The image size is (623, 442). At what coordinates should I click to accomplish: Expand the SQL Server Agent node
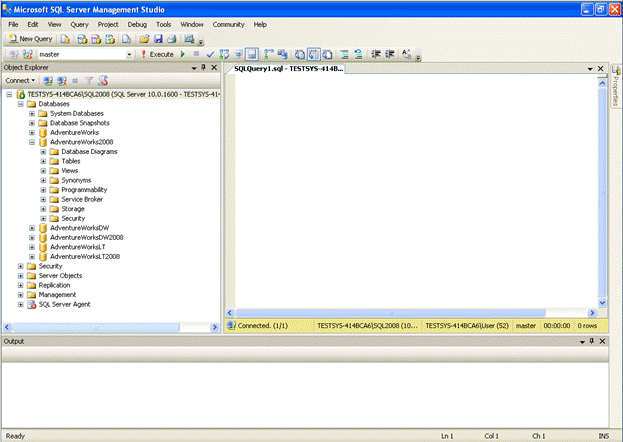(21, 304)
